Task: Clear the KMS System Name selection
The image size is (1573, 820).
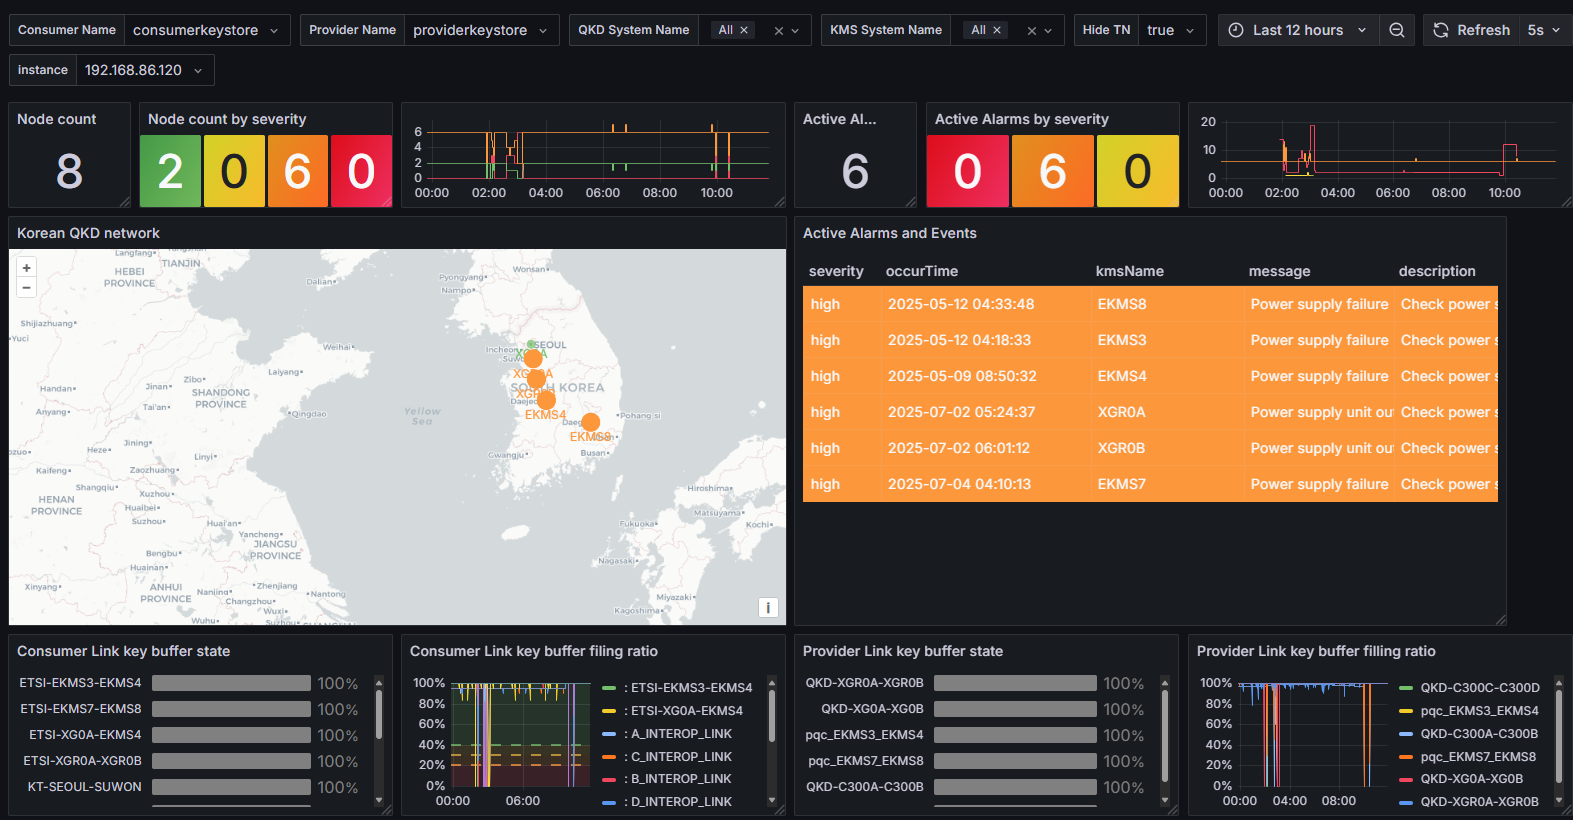Action: click(x=1032, y=31)
